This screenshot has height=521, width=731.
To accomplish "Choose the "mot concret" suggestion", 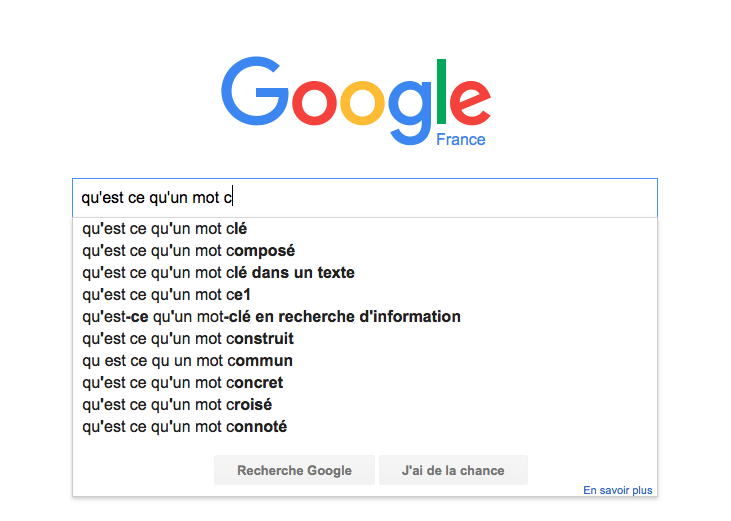I will (182, 382).
